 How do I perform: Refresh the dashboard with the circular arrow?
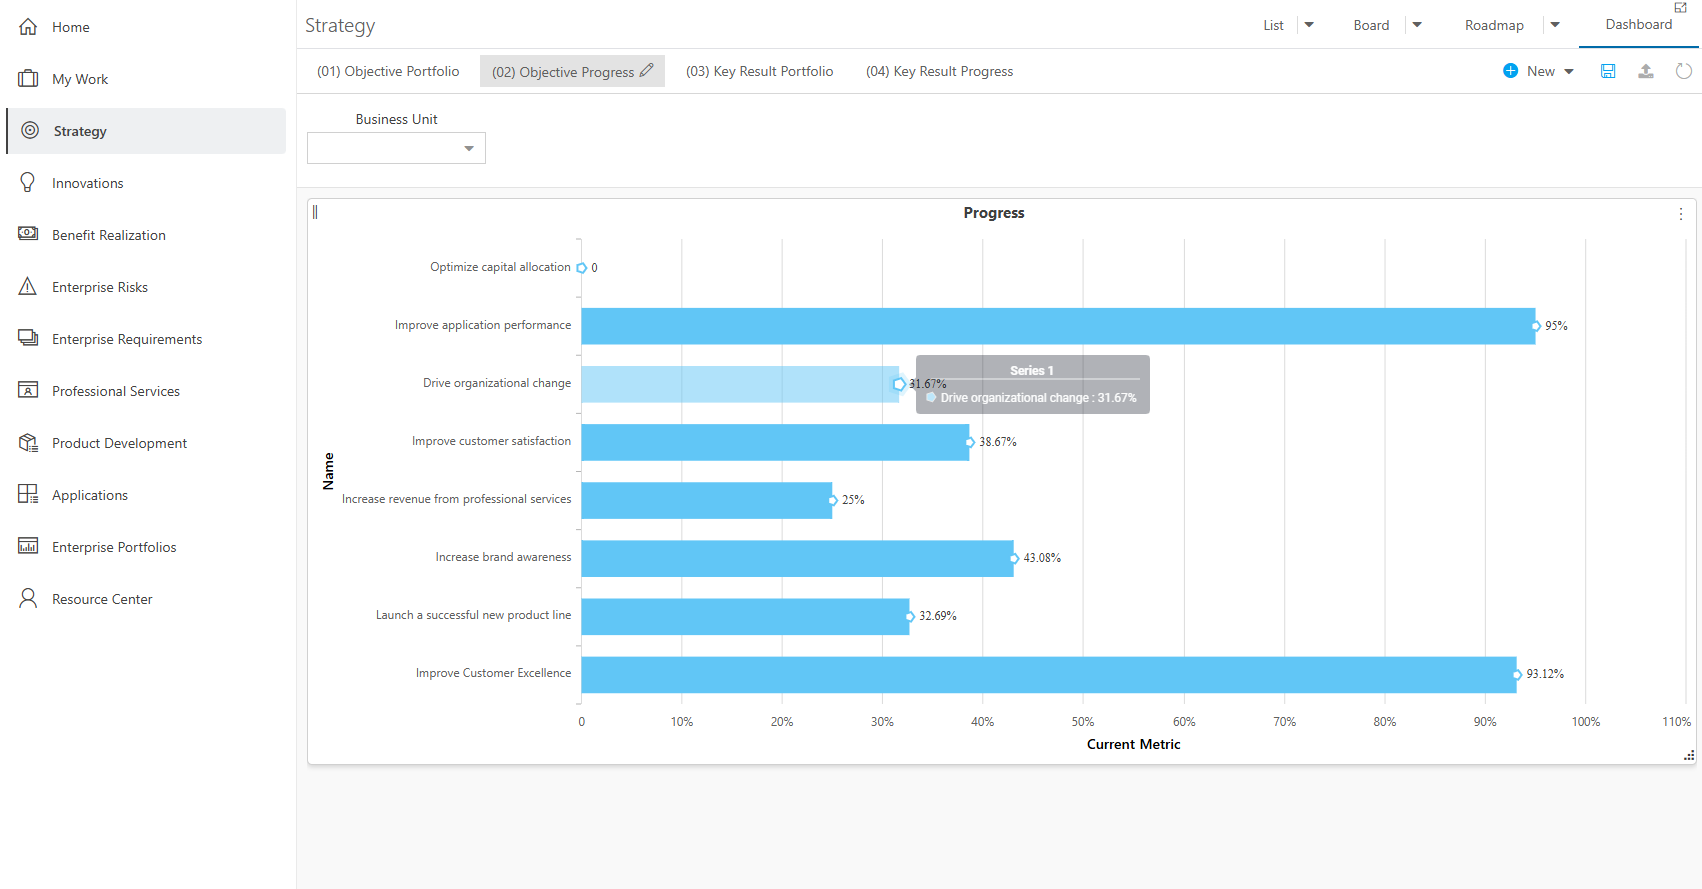tap(1684, 71)
